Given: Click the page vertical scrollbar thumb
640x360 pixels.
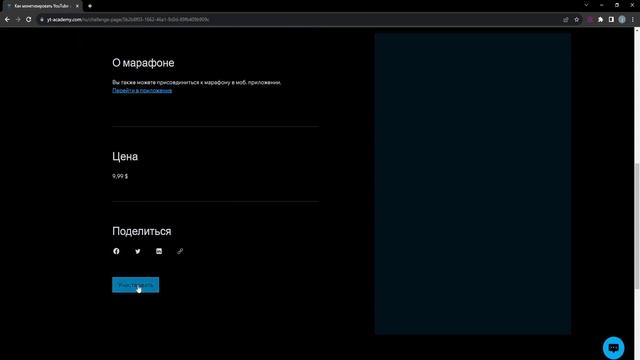Looking at the screenshot, I should pos(637,227).
